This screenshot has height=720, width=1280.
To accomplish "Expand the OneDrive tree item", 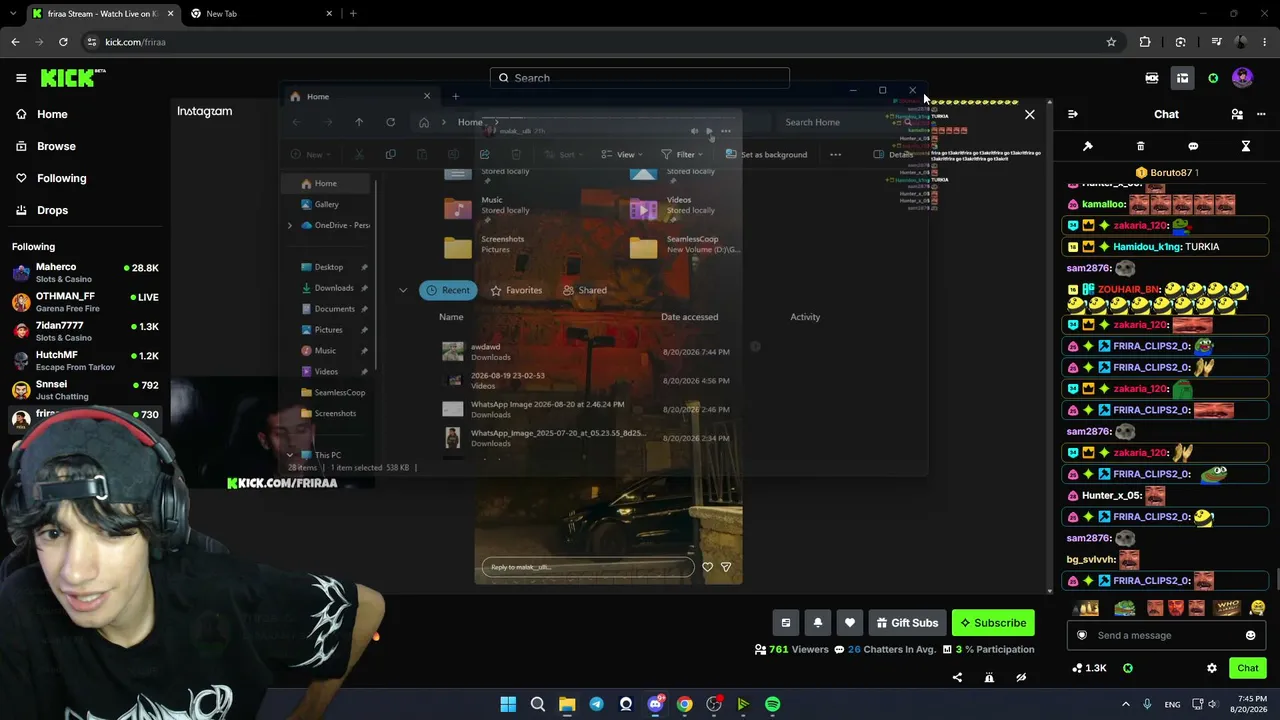I will pyautogui.click(x=290, y=225).
